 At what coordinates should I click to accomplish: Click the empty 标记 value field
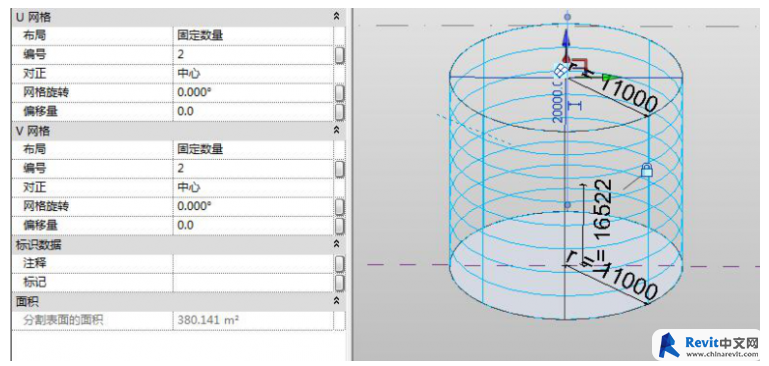pyautogui.click(x=253, y=282)
